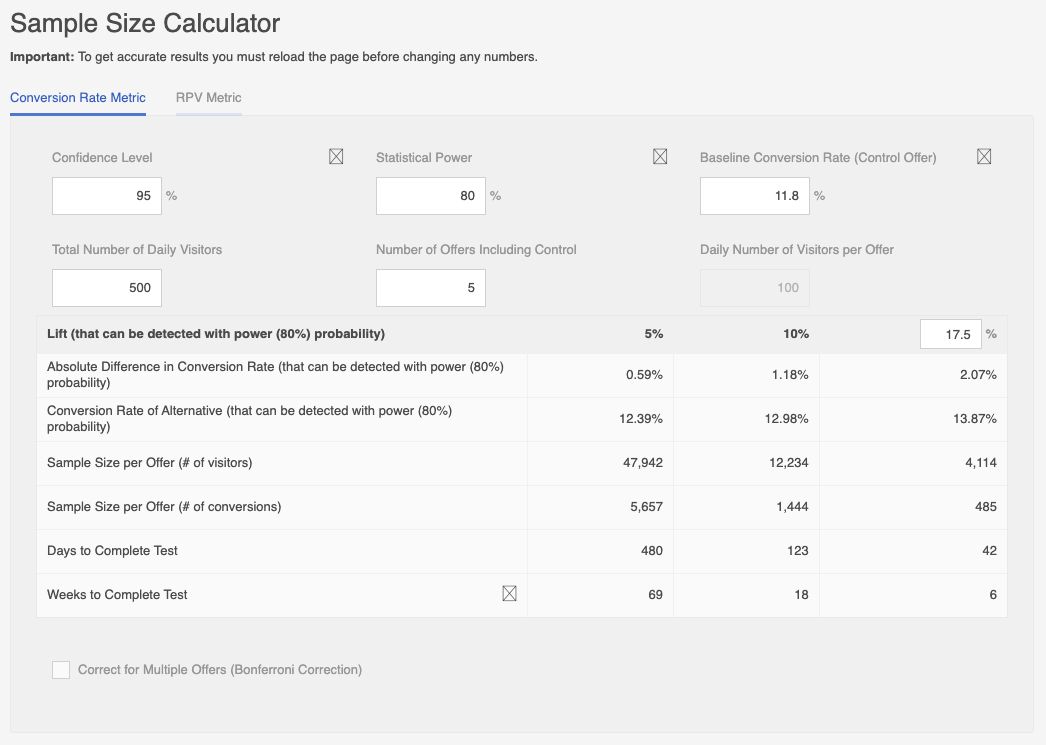Click the Daily Number of Visitors per Offer field

[x=754, y=288]
